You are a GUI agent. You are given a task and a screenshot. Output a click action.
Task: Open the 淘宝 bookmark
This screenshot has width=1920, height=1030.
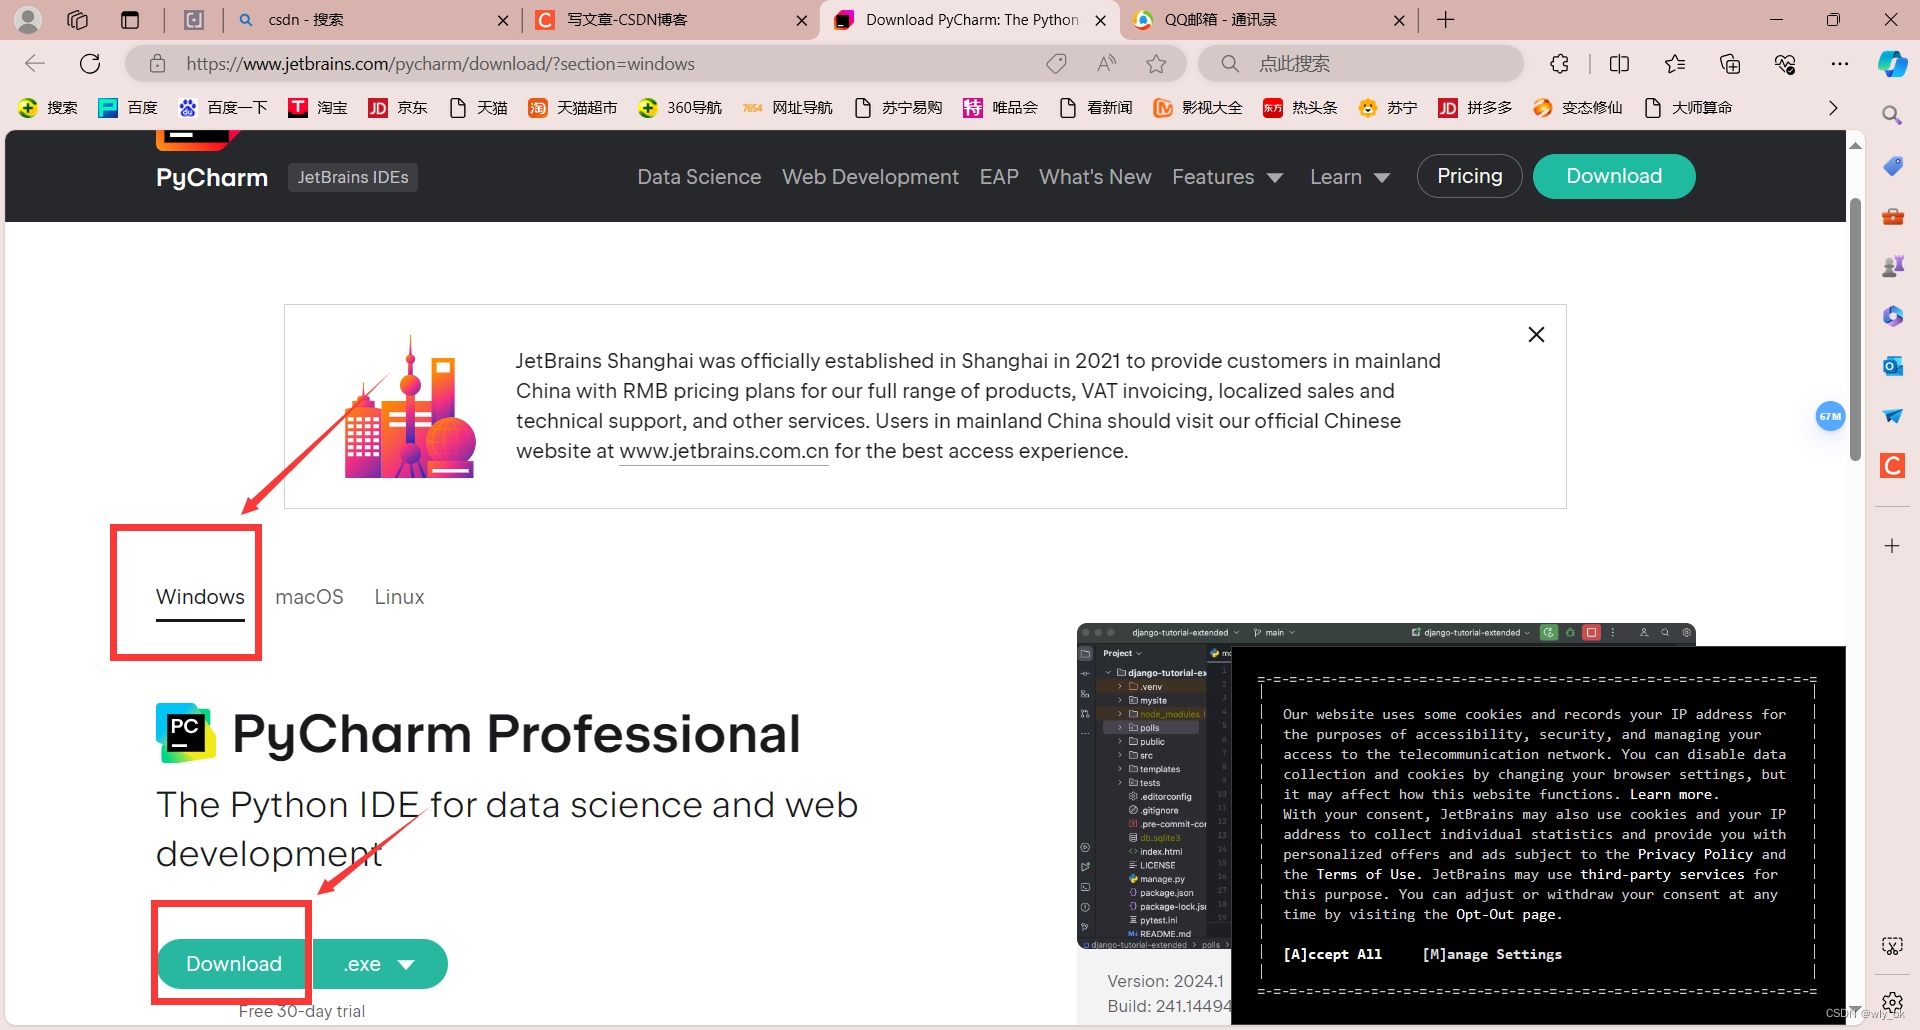pyautogui.click(x=318, y=108)
